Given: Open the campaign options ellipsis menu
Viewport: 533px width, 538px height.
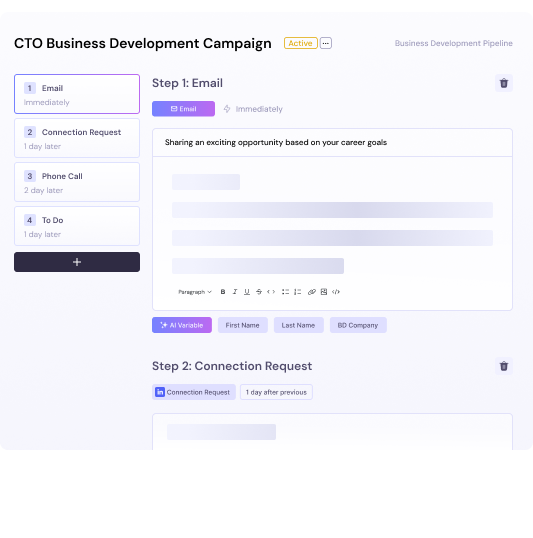Looking at the screenshot, I should 326,43.
